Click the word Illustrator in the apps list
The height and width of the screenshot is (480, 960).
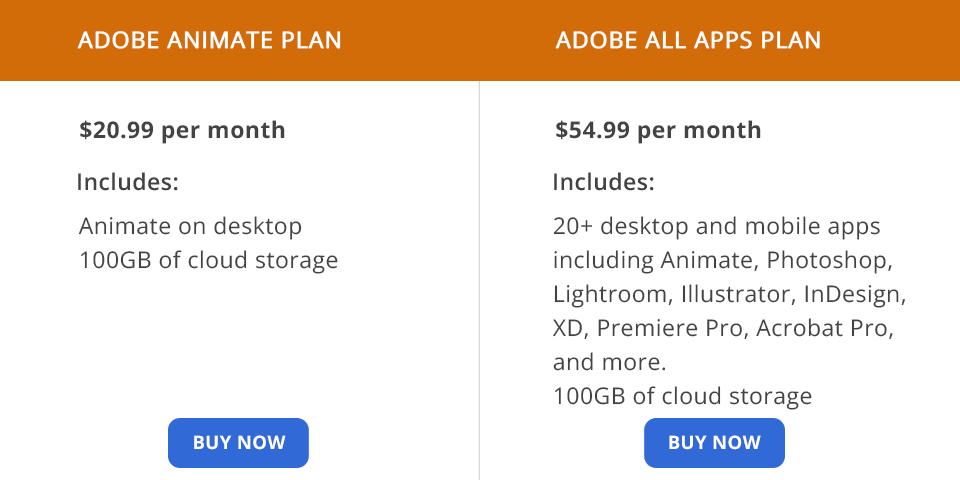[x=738, y=295]
